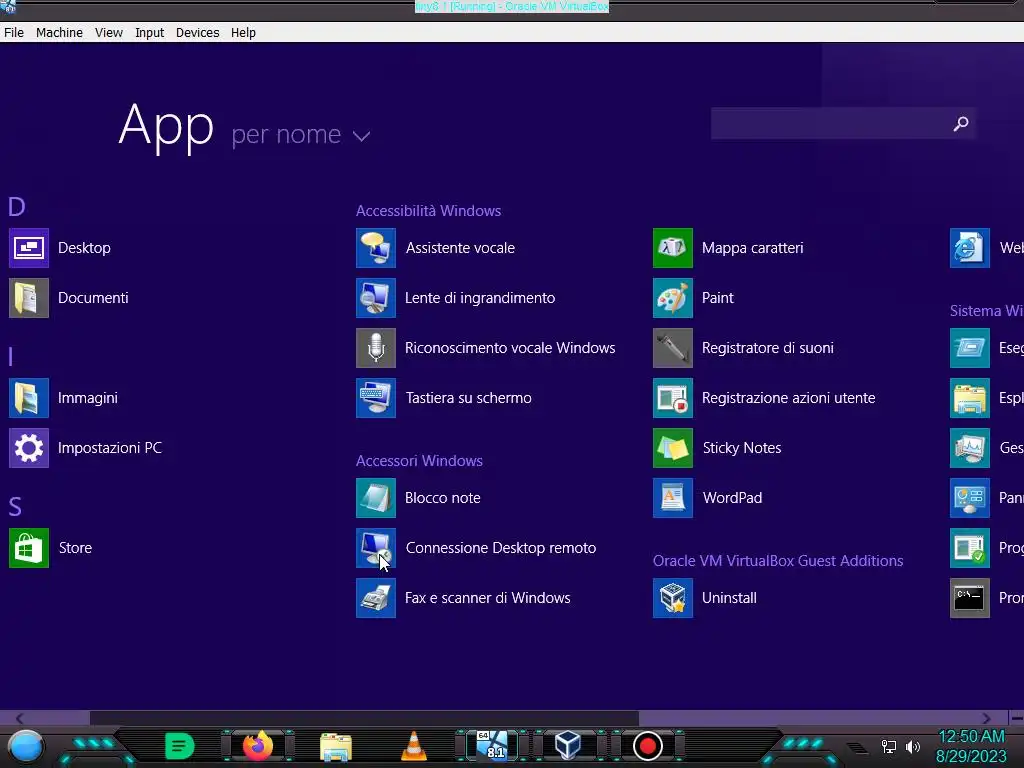Click the scrollbar right arrow
Screen dimensions: 1024x768
pos(986,718)
